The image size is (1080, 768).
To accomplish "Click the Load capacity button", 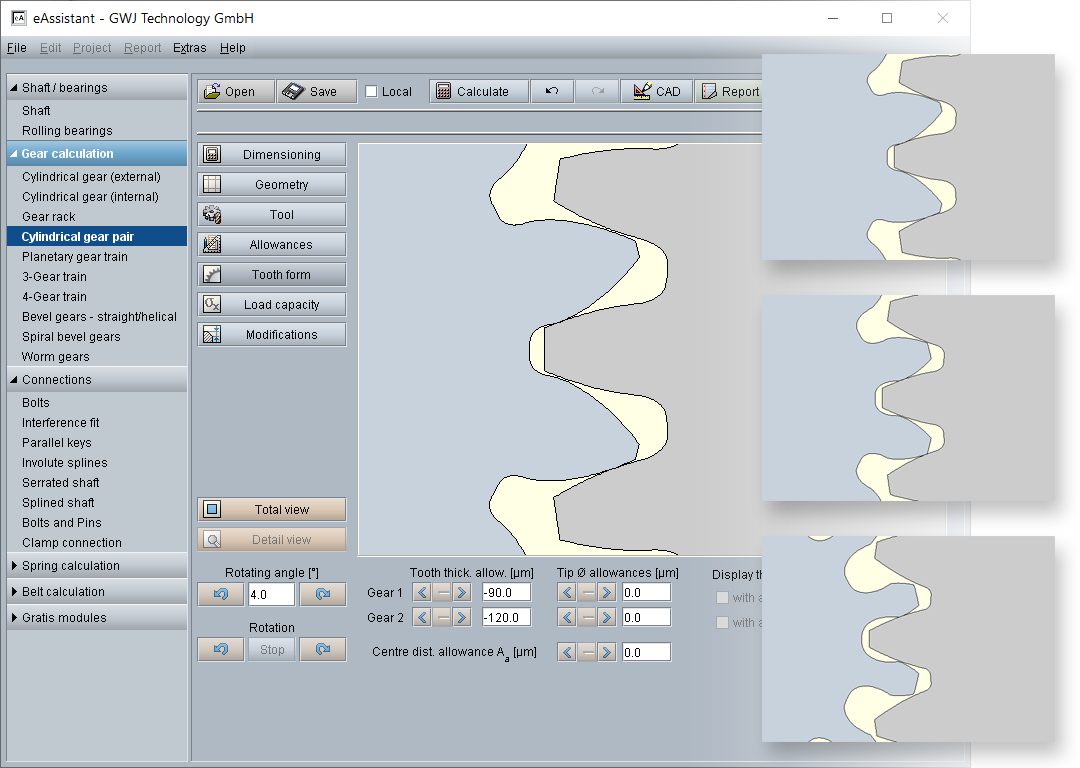I will coord(272,305).
